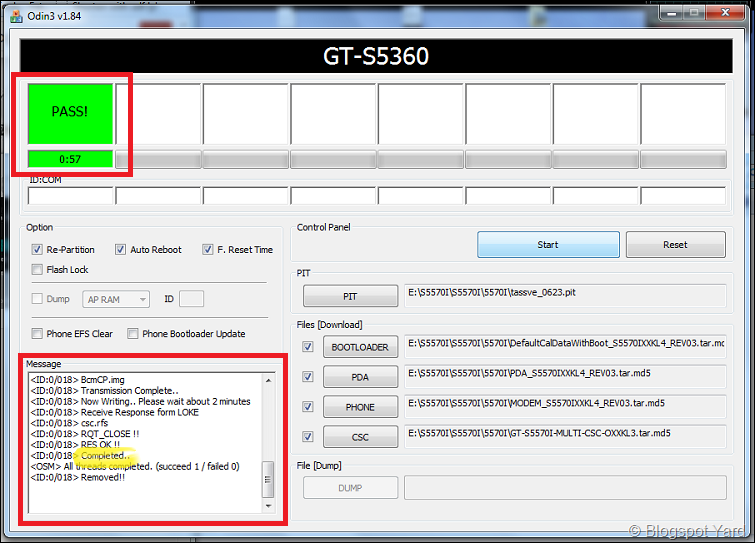Click the CSC file path field
The width and height of the screenshot is (755, 543).
tap(565, 437)
